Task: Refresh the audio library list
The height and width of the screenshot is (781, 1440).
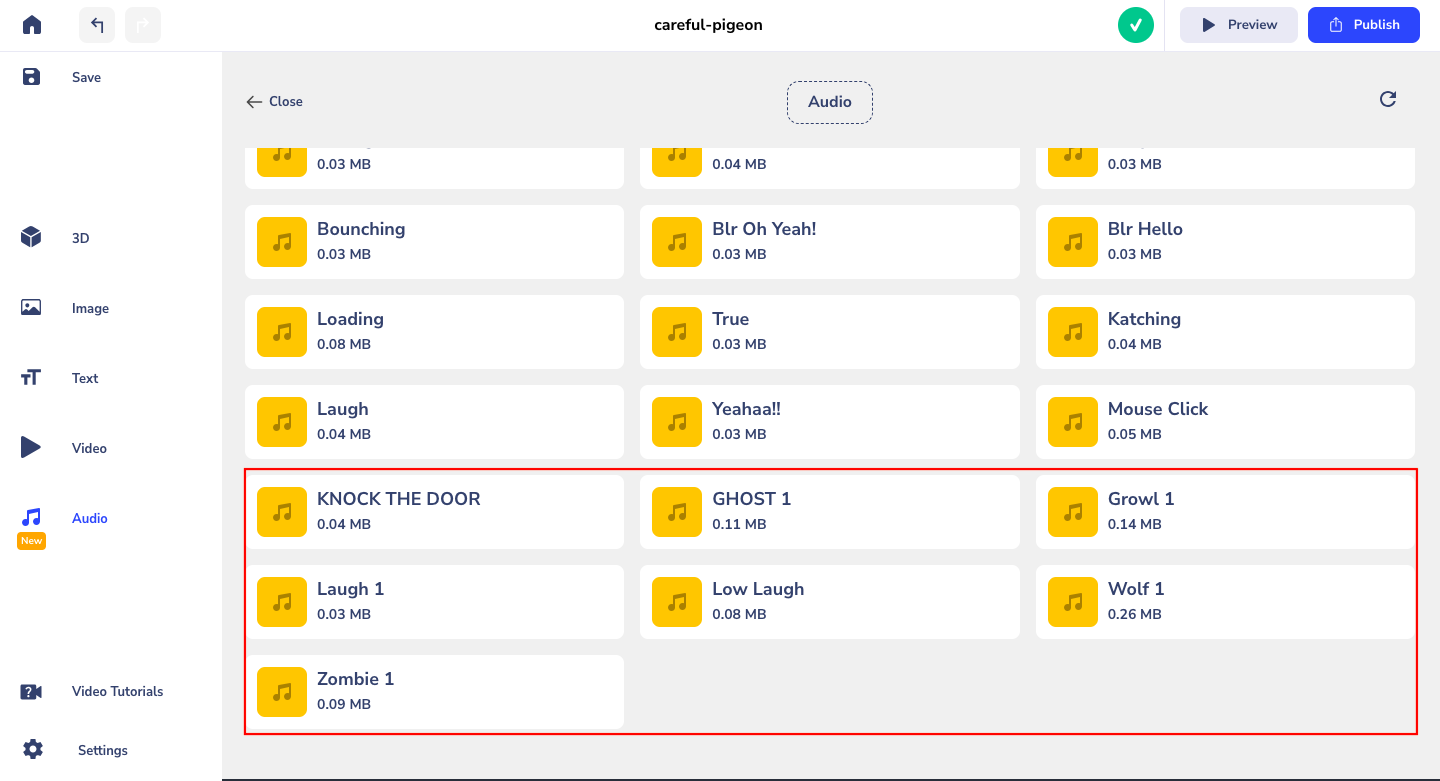Action: (x=1388, y=99)
